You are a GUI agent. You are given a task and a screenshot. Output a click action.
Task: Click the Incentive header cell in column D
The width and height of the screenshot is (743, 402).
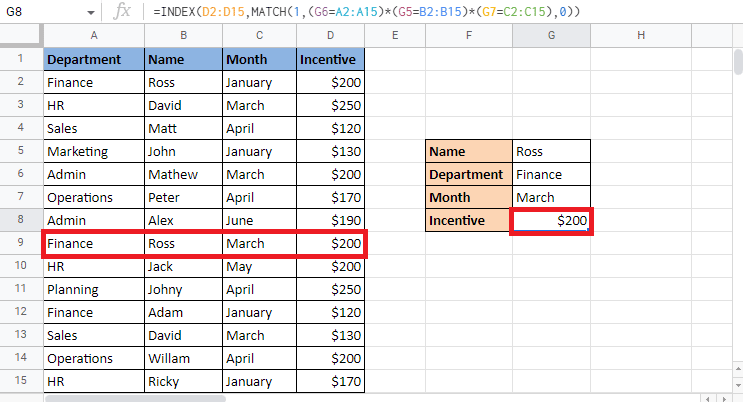coord(330,59)
